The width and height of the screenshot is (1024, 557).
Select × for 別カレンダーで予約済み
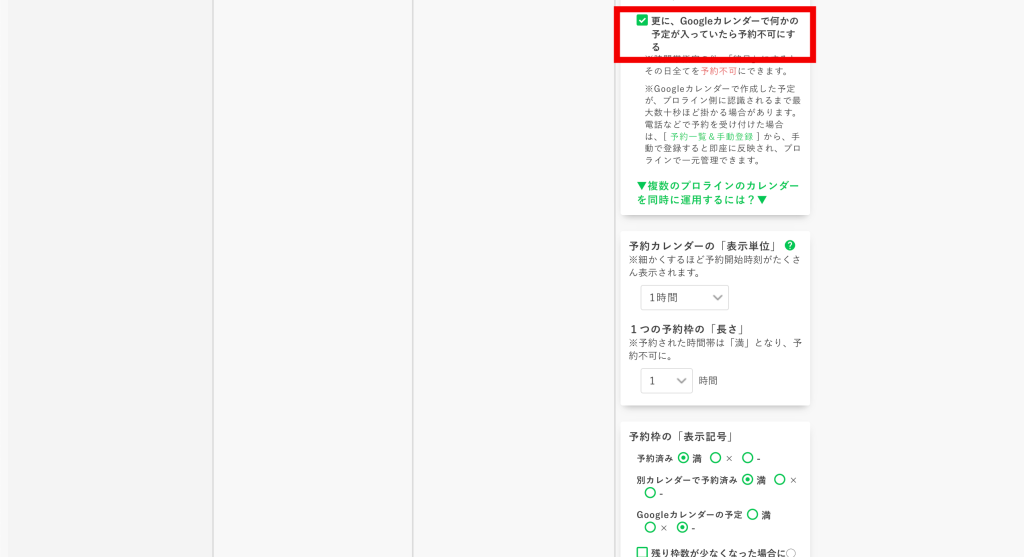[x=780, y=479]
